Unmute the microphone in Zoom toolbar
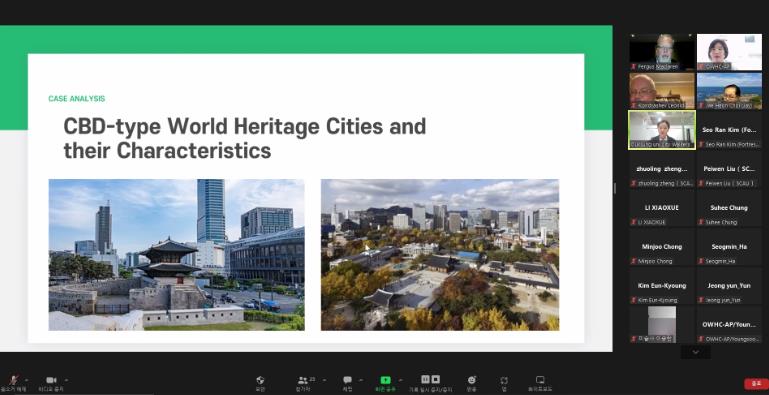Viewport: 769px width, 395px height. [13, 380]
